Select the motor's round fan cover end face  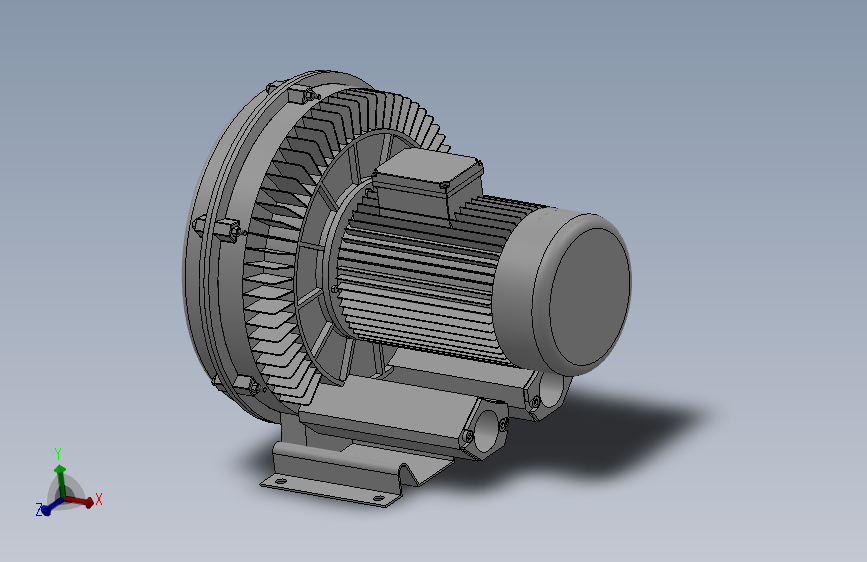coord(589,297)
